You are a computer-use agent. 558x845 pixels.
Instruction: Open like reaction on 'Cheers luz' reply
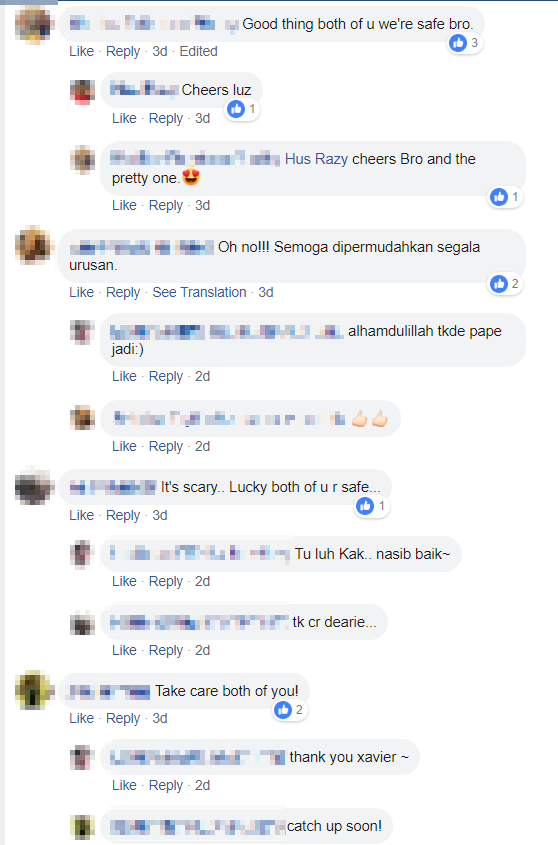[x=242, y=109]
